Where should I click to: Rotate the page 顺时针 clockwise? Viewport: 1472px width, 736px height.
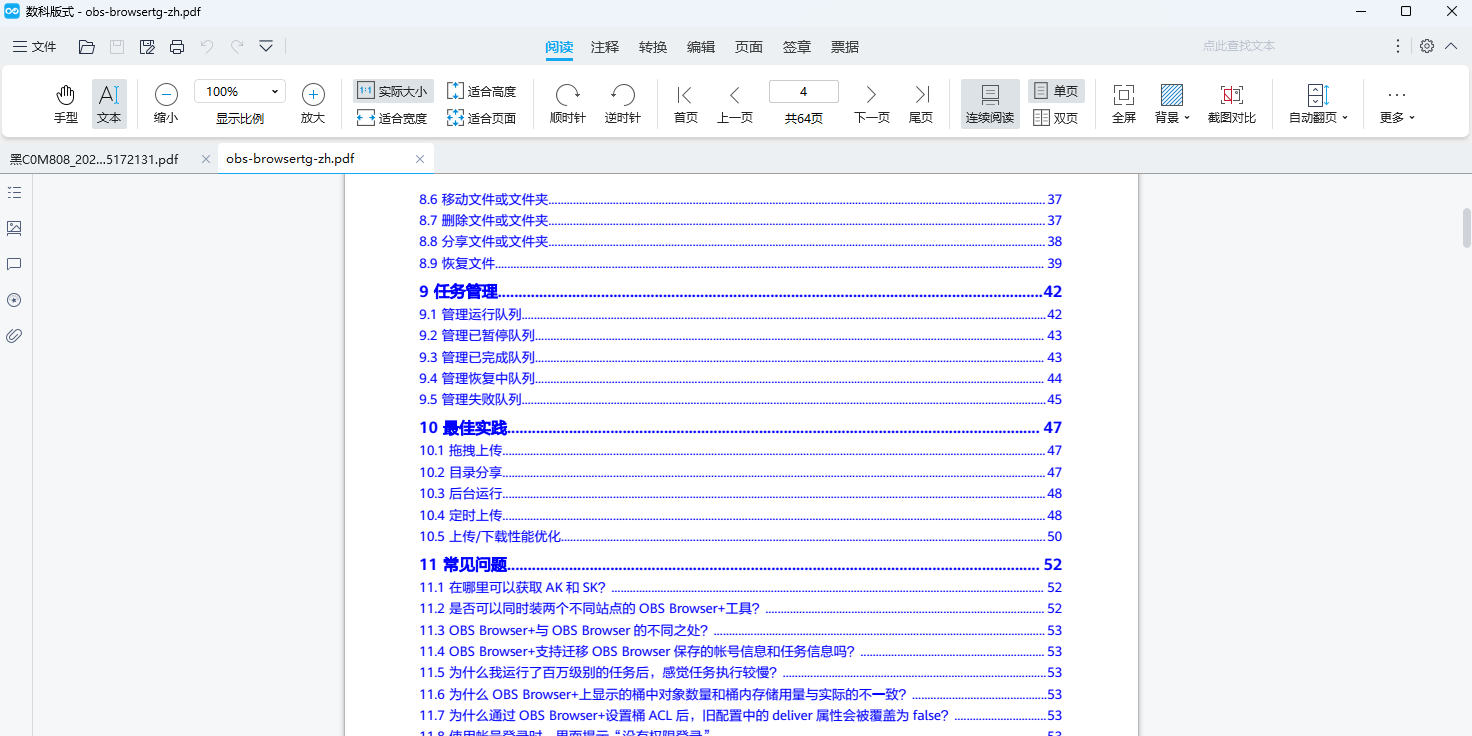pos(568,104)
